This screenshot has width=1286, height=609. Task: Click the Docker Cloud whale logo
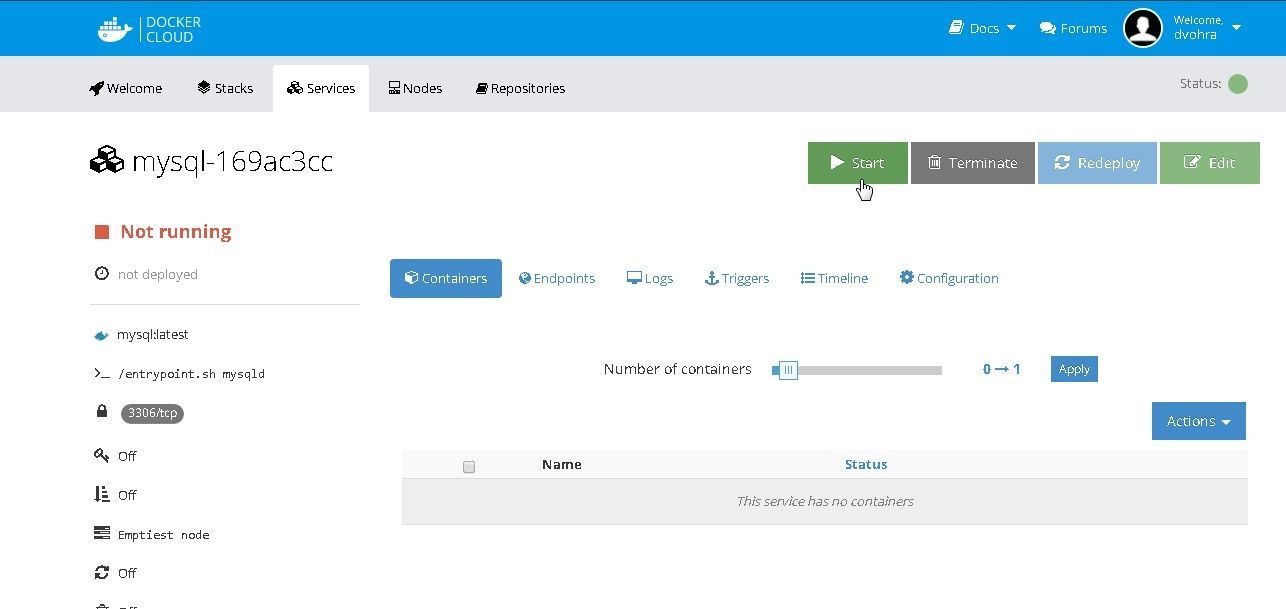115,28
